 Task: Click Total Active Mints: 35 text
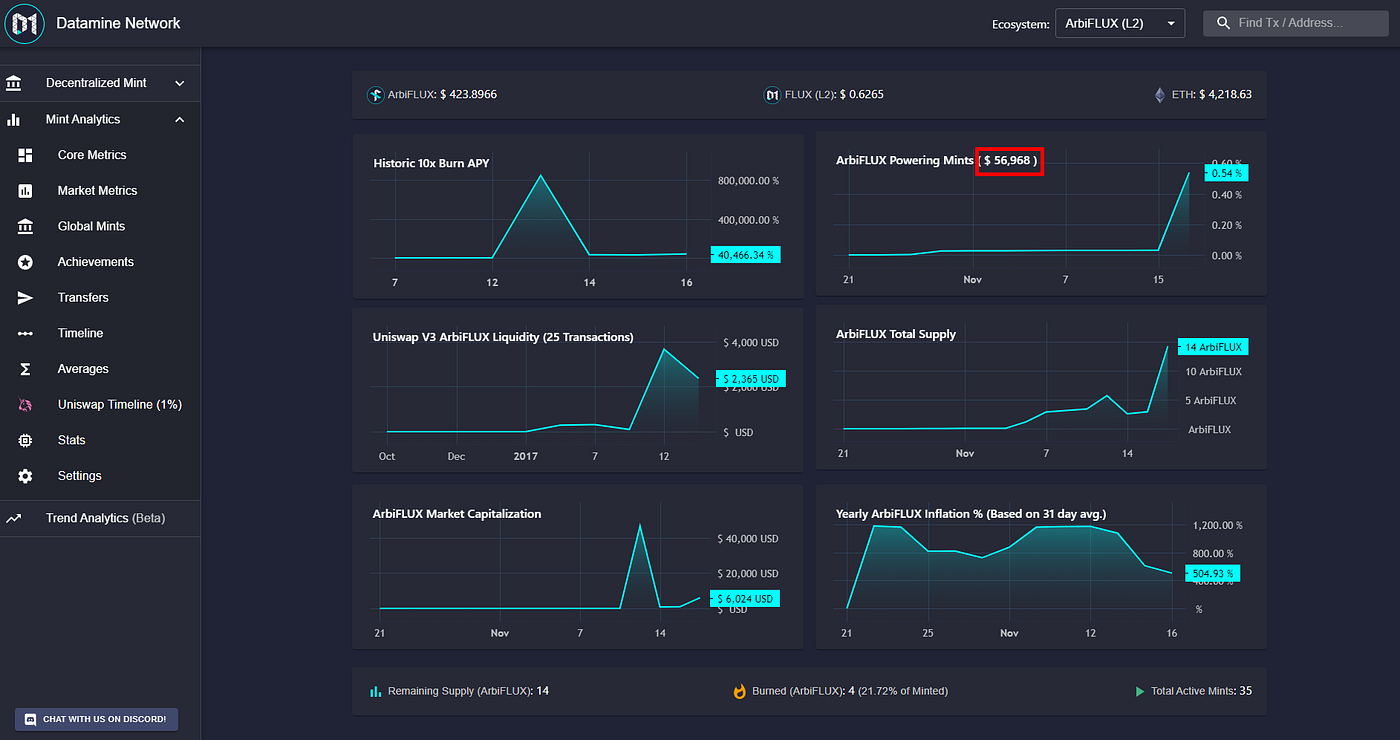[1202, 691]
